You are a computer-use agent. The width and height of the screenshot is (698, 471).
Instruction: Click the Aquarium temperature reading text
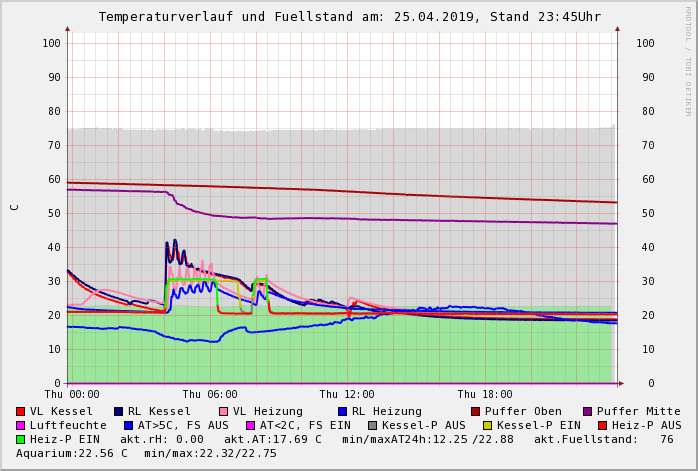(62, 453)
